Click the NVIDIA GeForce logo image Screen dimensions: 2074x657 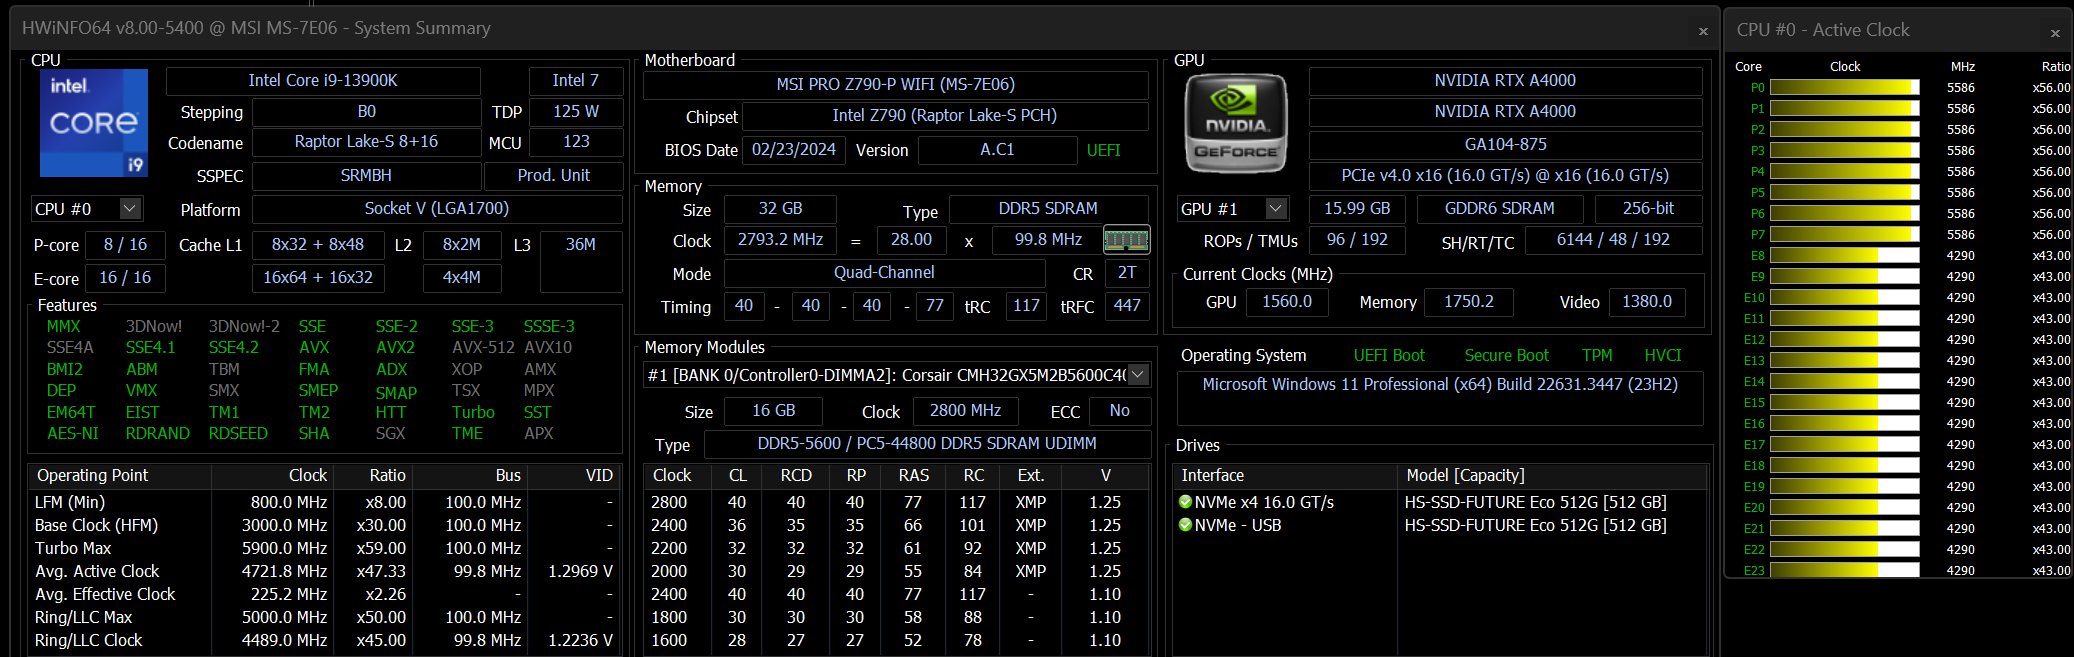[x=1235, y=124]
